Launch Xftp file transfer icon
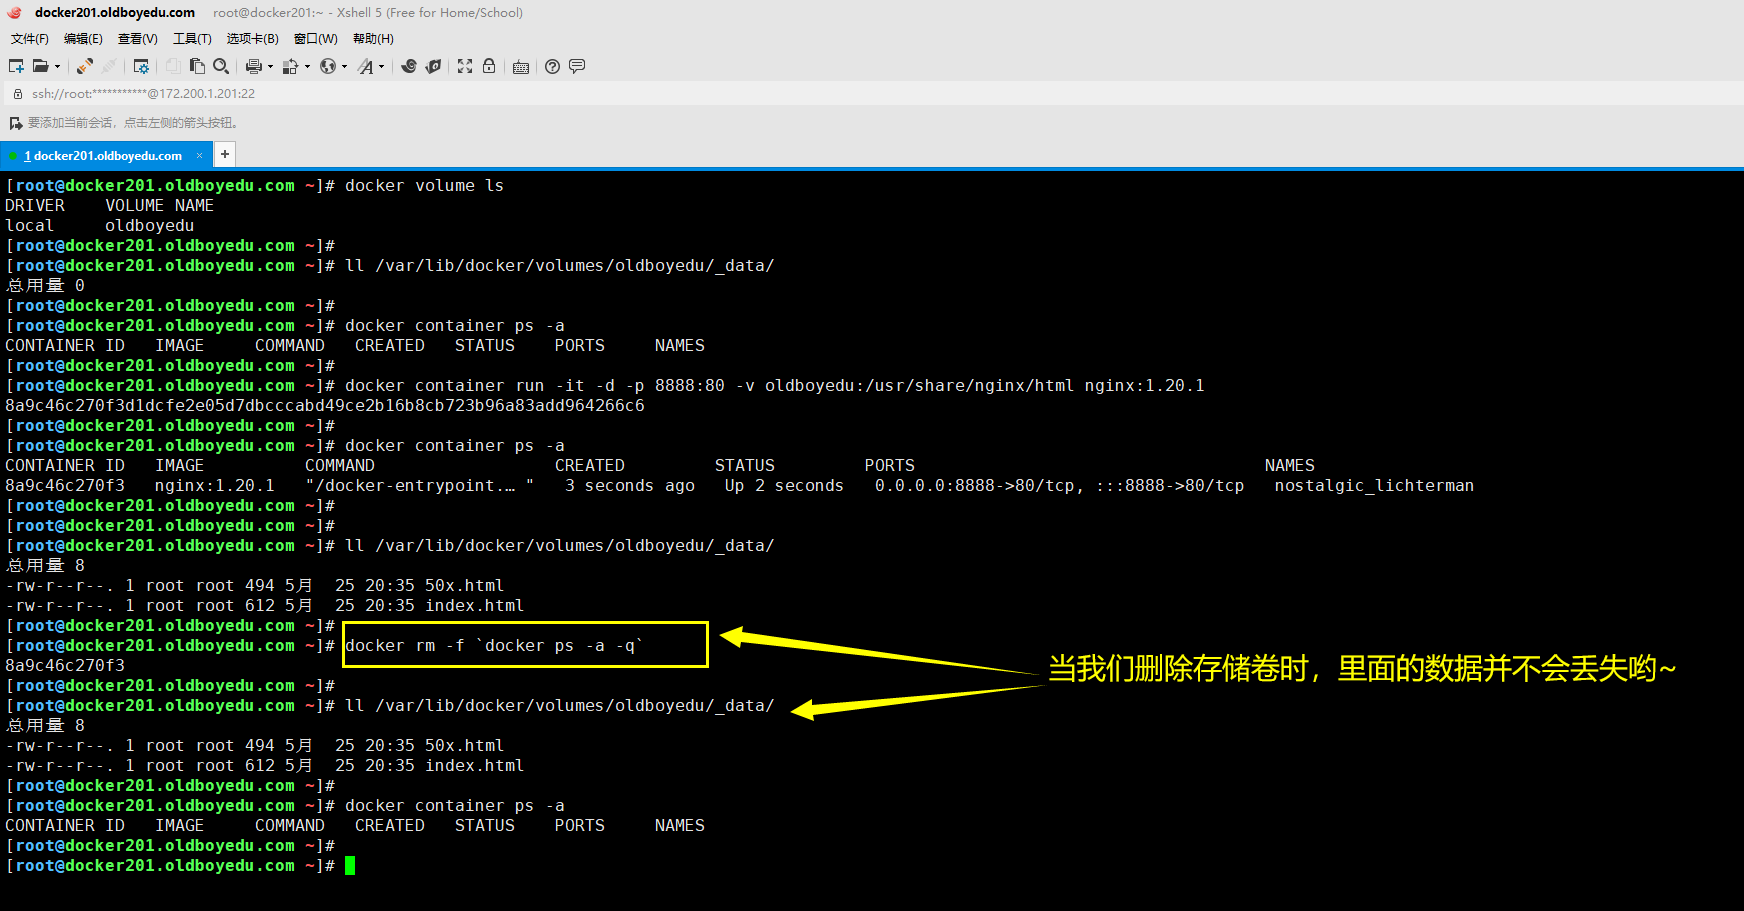The image size is (1744, 911). click(x=433, y=66)
